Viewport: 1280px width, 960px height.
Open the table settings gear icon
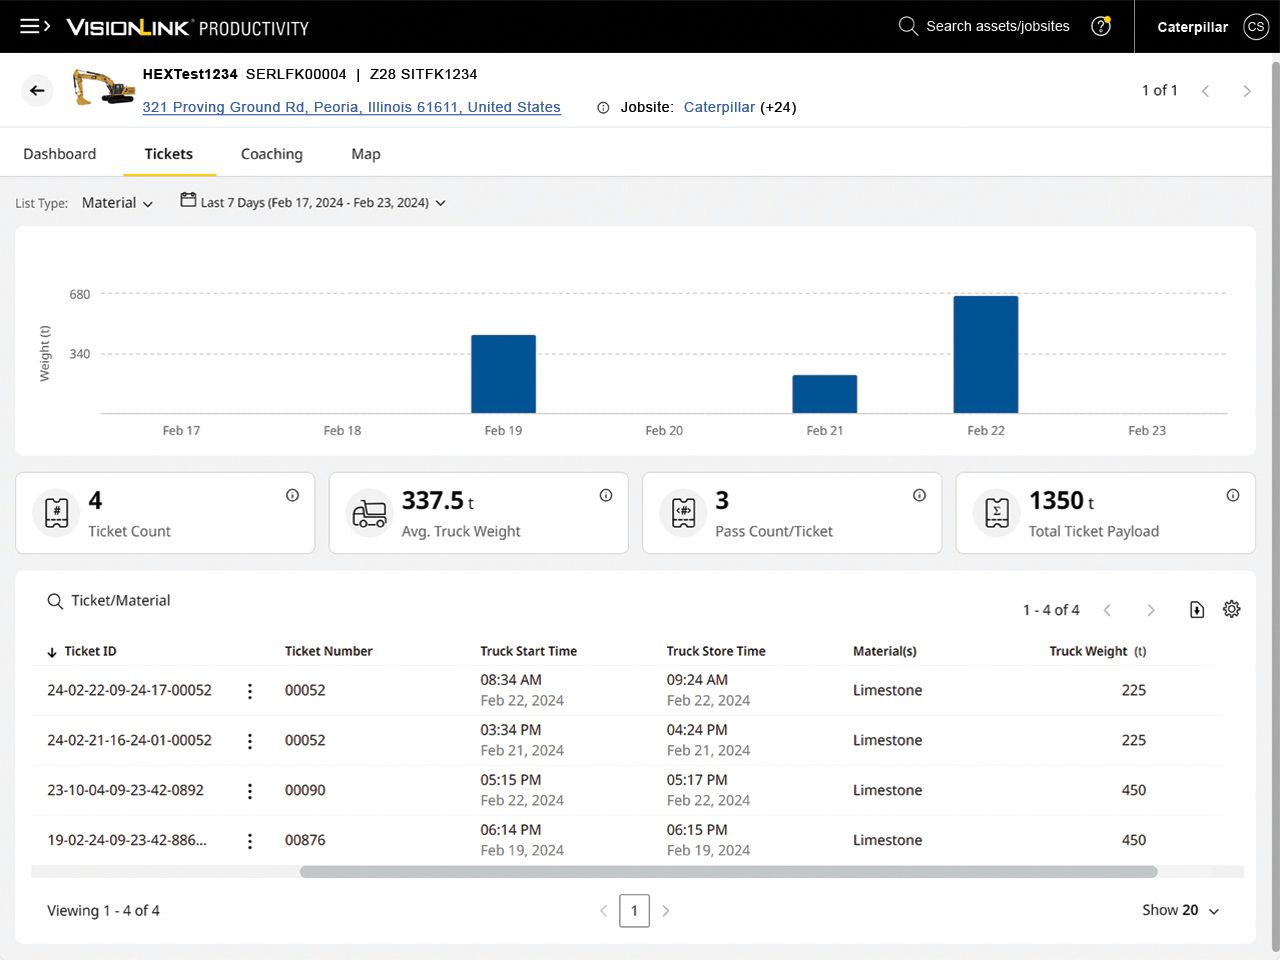[1231, 610]
